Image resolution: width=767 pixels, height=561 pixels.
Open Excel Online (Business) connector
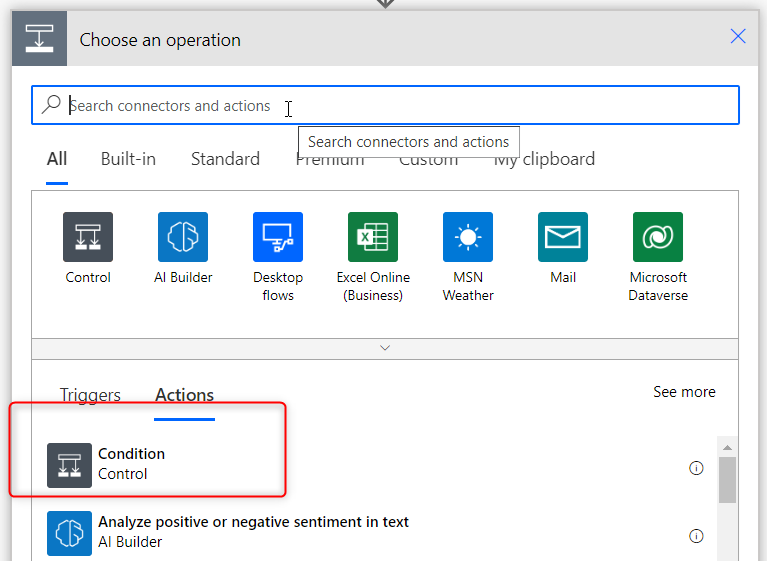373,237
